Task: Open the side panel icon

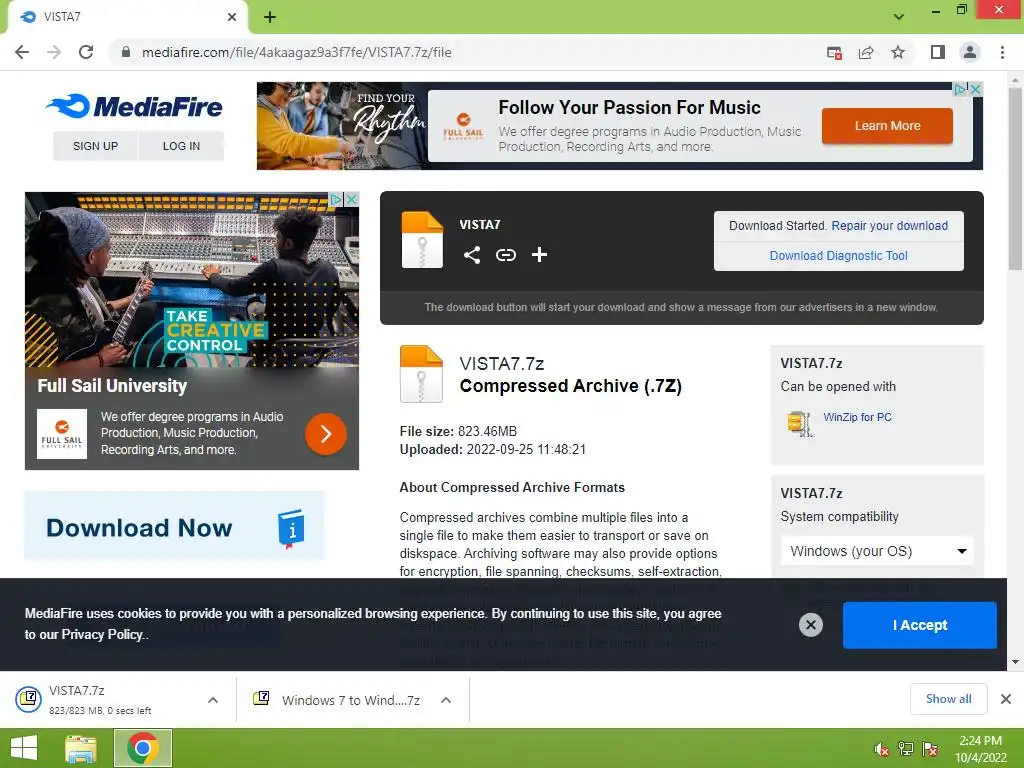Action: pos(938,52)
